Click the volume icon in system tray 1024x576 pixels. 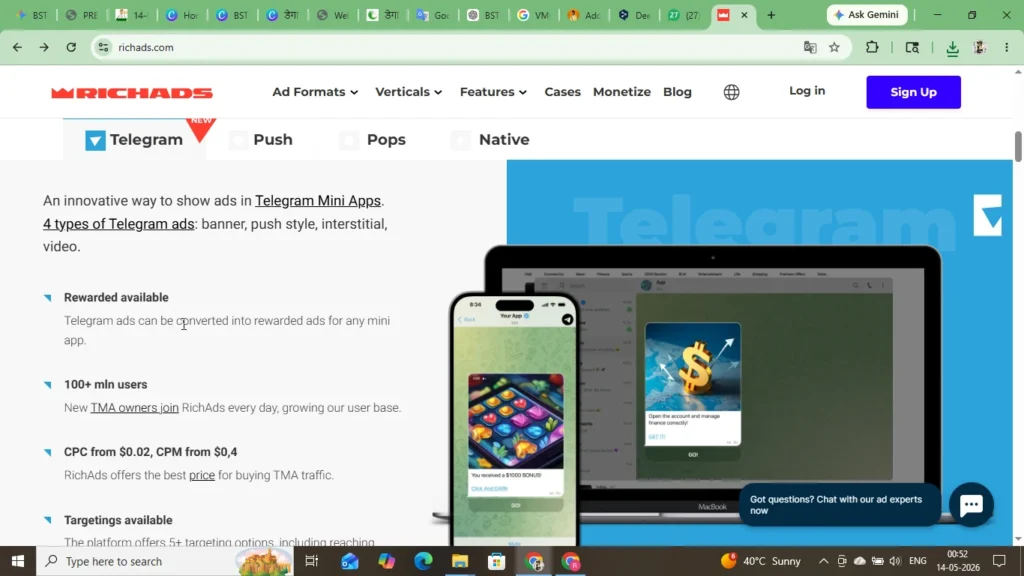pos(895,561)
